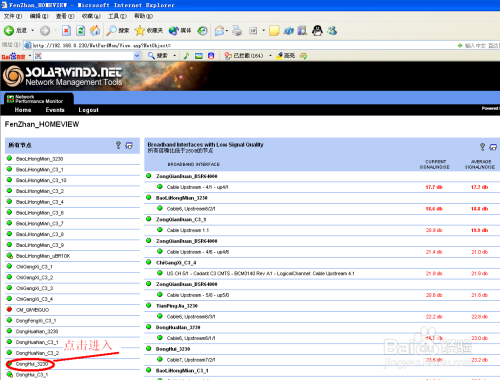Click the Average Signal/Noise column header
The width and height of the screenshot is (500, 380).
[x=480, y=164]
